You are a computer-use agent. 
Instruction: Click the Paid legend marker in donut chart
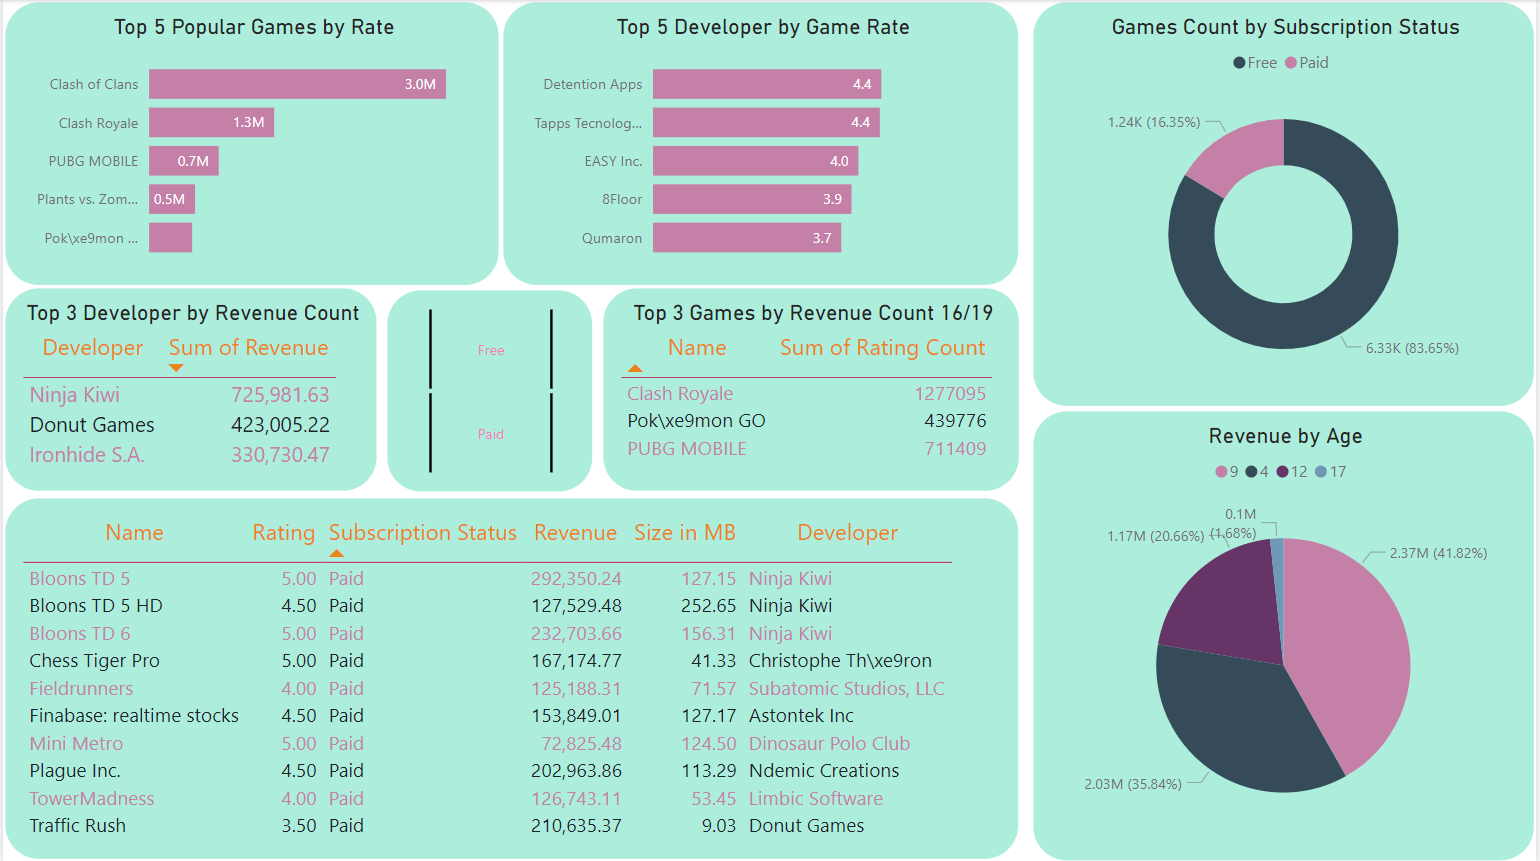coord(1291,63)
